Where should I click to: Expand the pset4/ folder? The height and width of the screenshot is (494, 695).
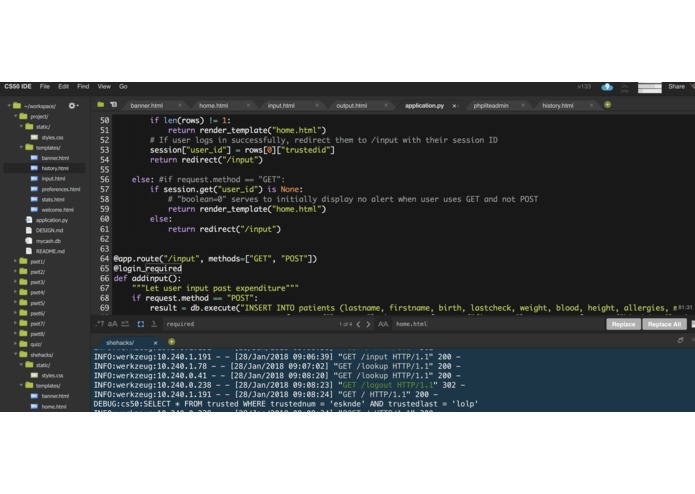pyautogui.click(x=16, y=292)
